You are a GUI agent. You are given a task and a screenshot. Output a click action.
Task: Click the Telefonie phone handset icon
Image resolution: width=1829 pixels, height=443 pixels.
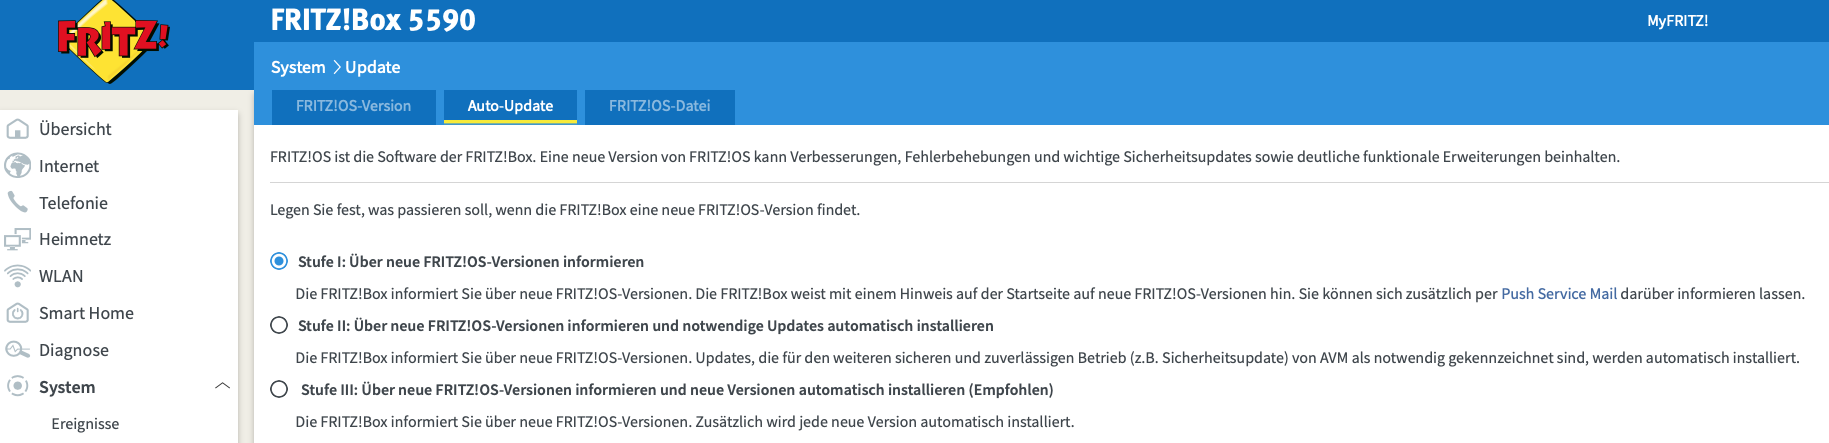(17, 202)
